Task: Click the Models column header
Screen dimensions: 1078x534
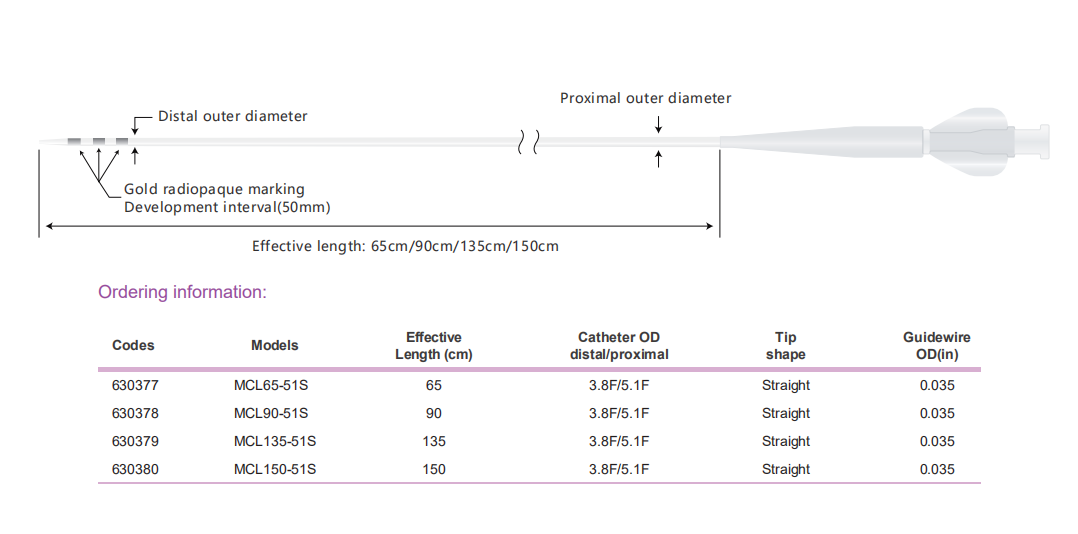Action: click(x=275, y=345)
